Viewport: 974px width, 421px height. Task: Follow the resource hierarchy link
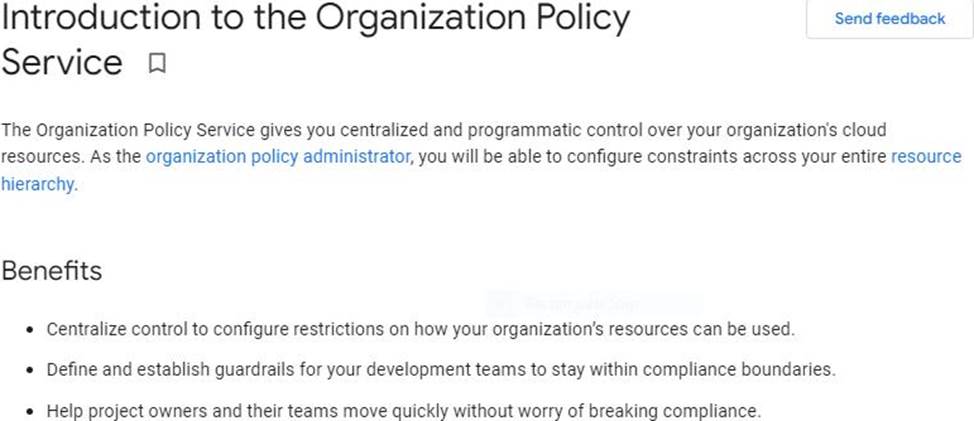pos(925,157)
